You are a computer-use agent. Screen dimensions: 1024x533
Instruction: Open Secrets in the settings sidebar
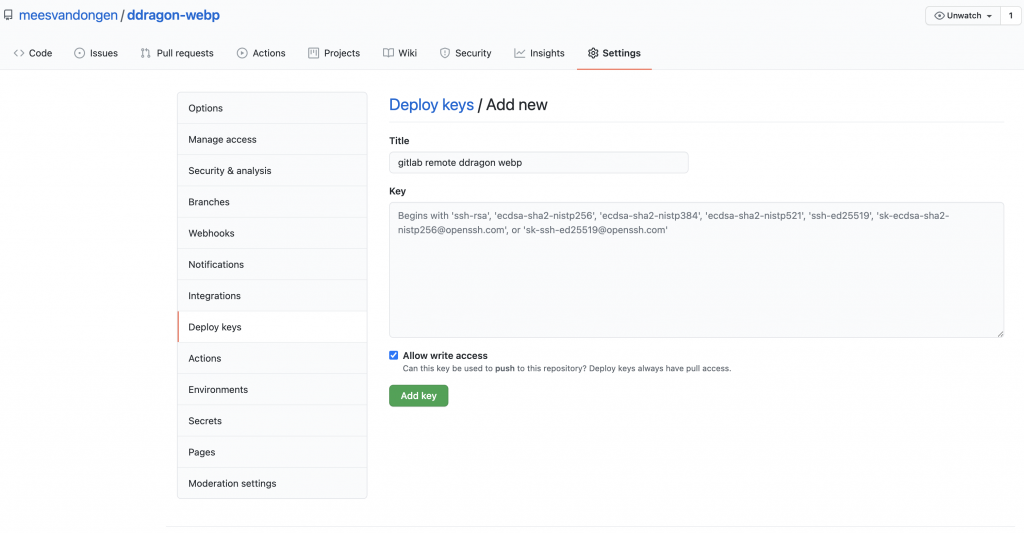205,421
